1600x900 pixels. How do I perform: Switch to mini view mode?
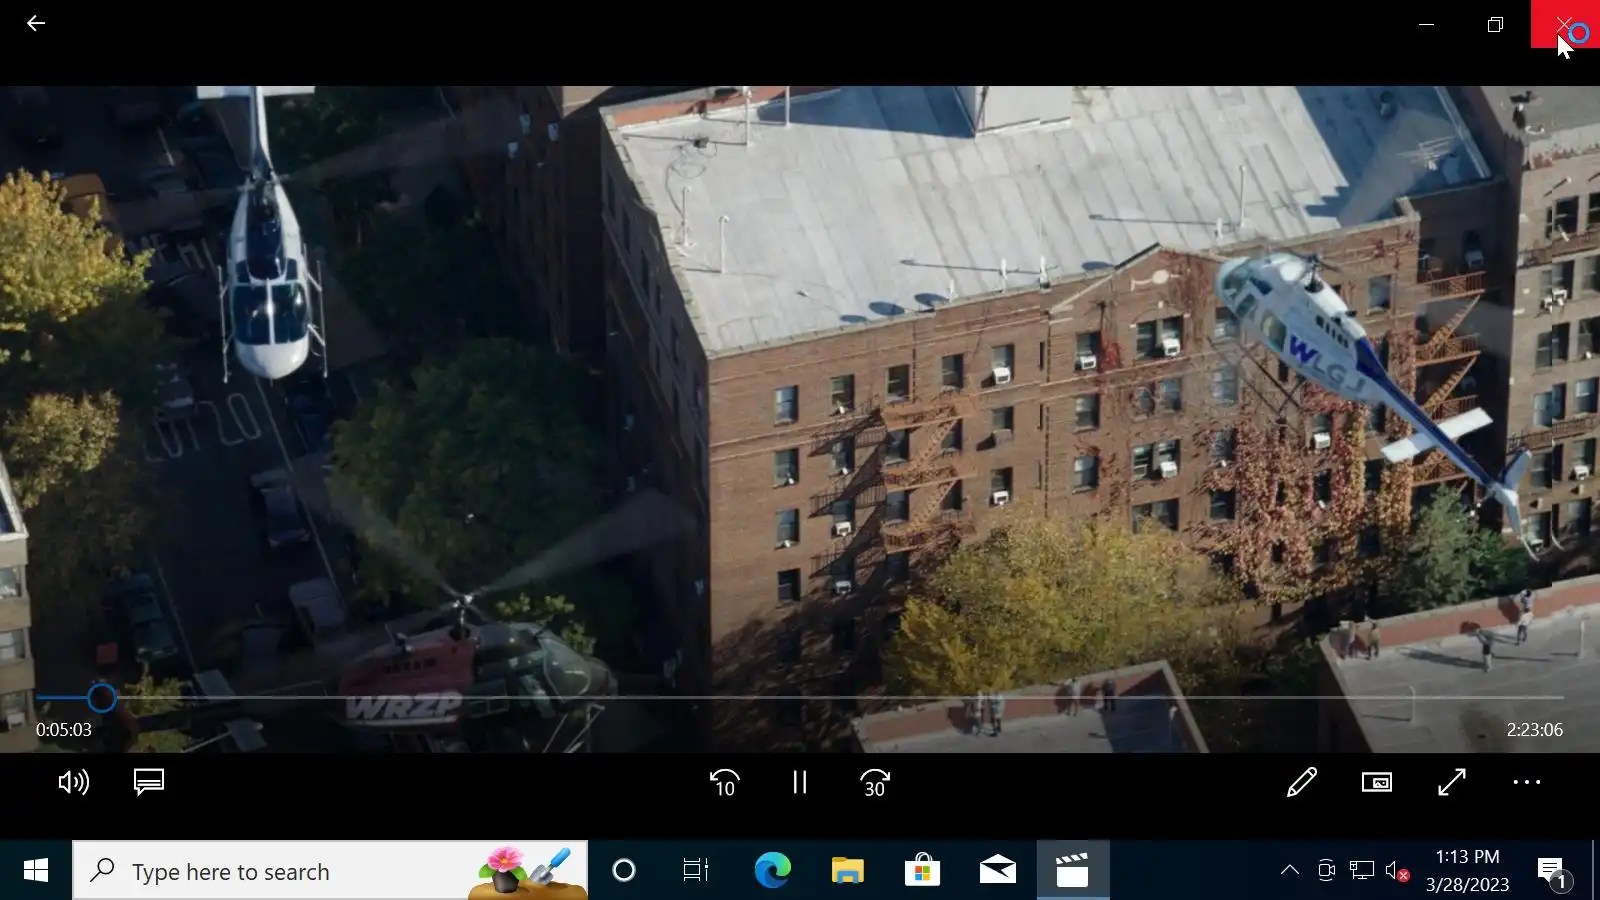[x=1377, y=782]
